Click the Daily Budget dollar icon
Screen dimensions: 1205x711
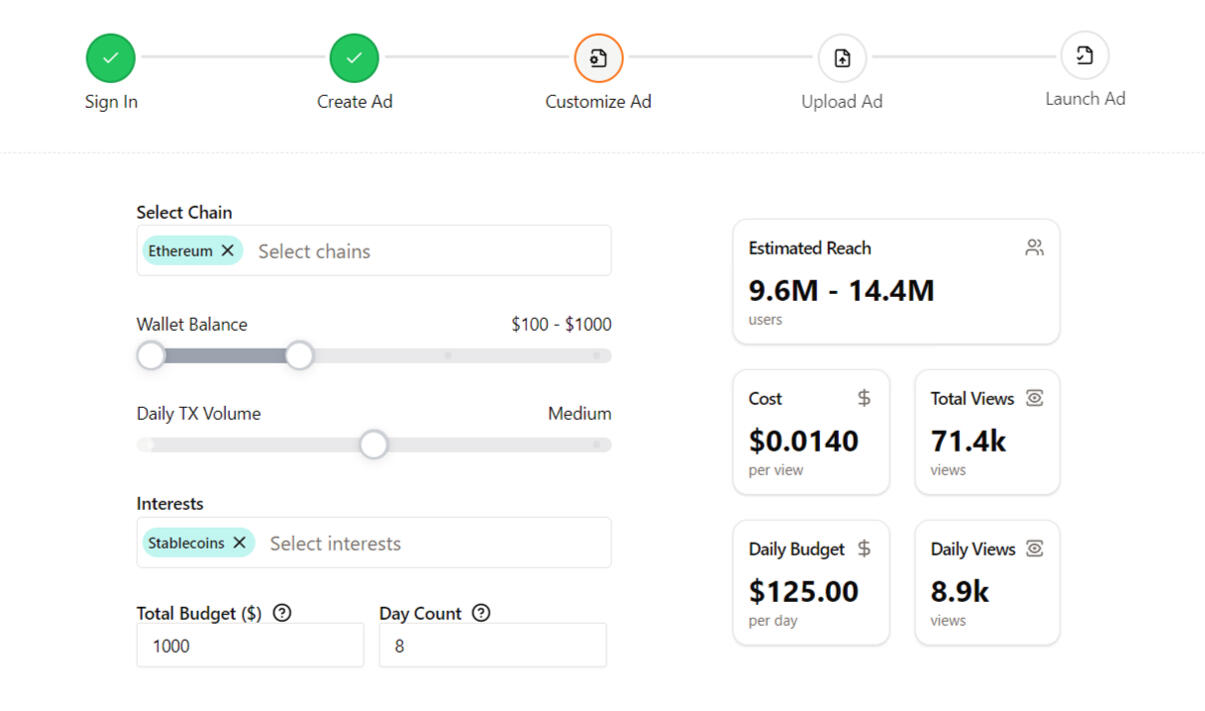(864, 549)
